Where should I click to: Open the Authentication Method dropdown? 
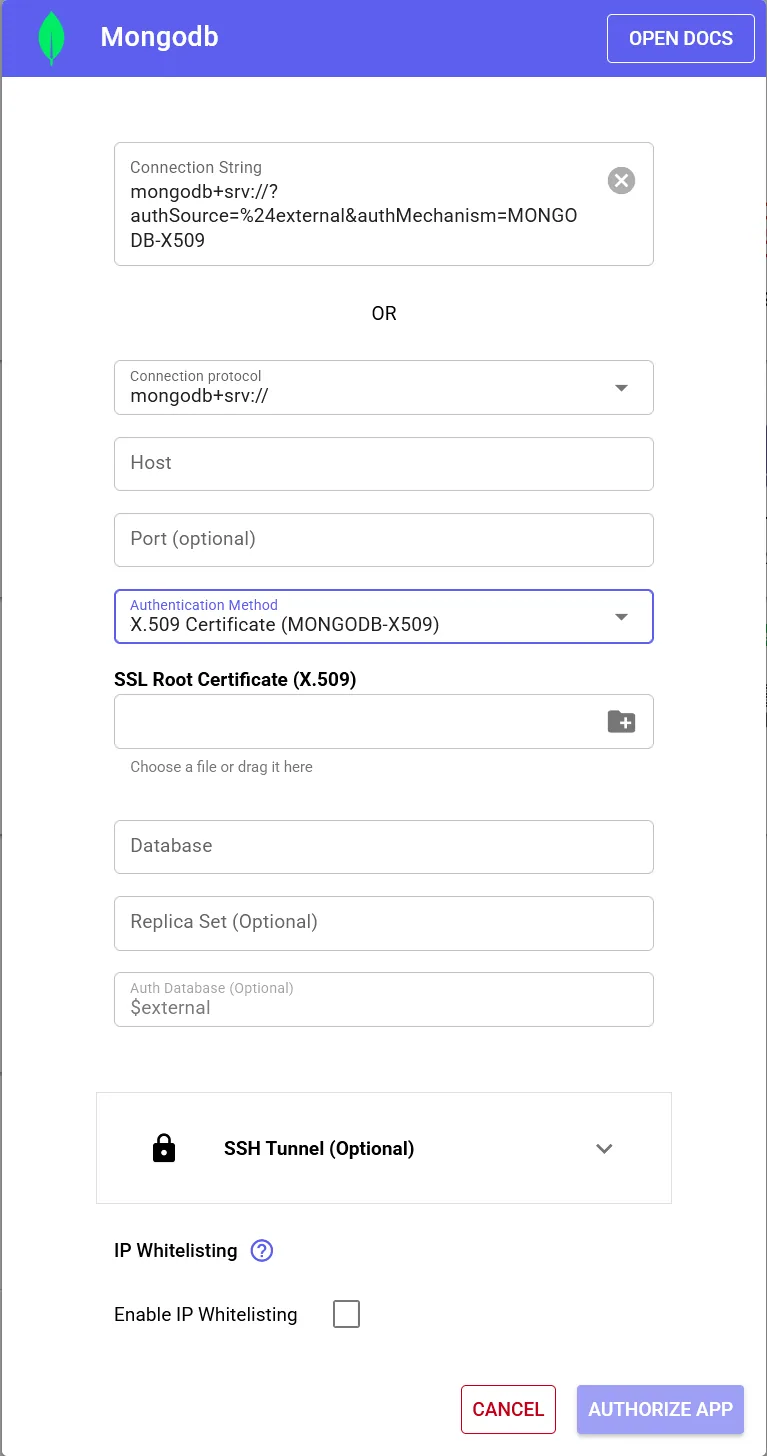pos(384,616)
